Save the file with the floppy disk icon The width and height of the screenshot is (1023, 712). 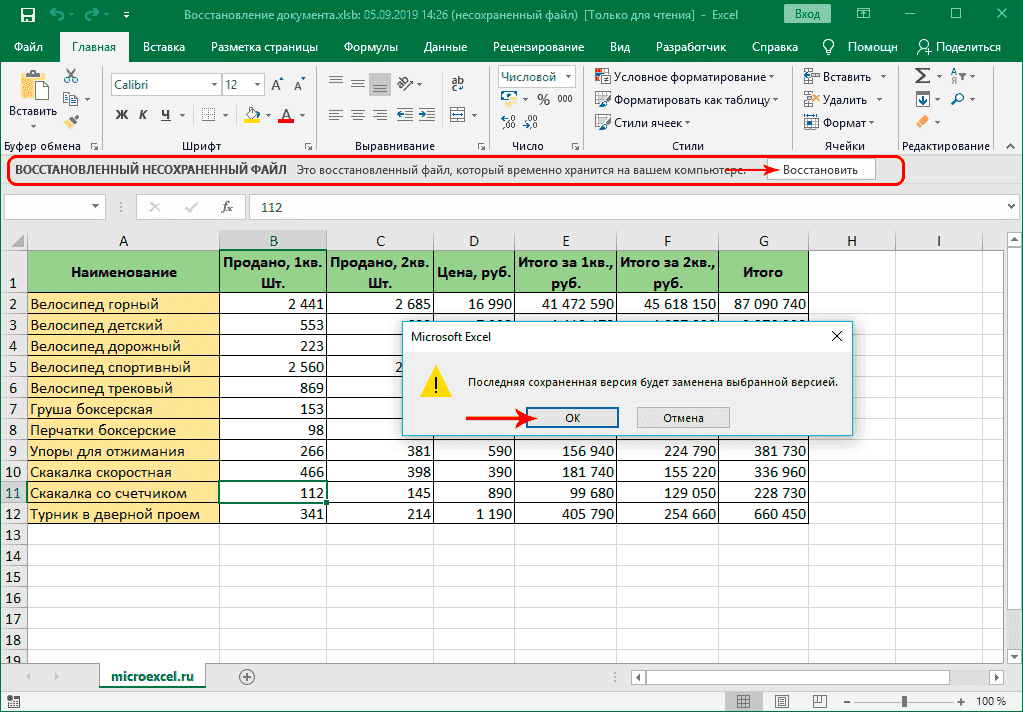pyautogui.click(x=27, y=16)
